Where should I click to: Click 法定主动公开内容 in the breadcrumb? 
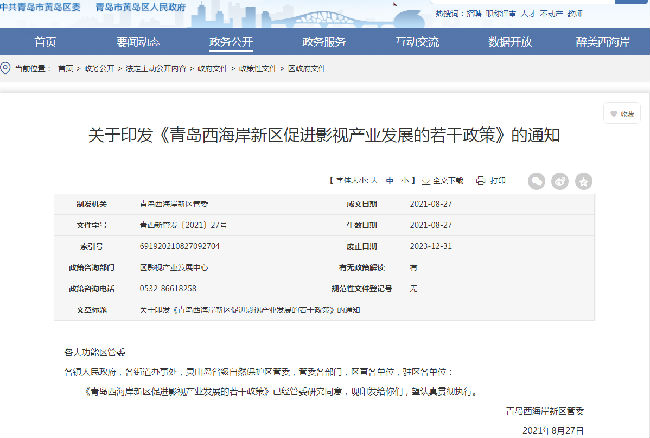(156, 68)
